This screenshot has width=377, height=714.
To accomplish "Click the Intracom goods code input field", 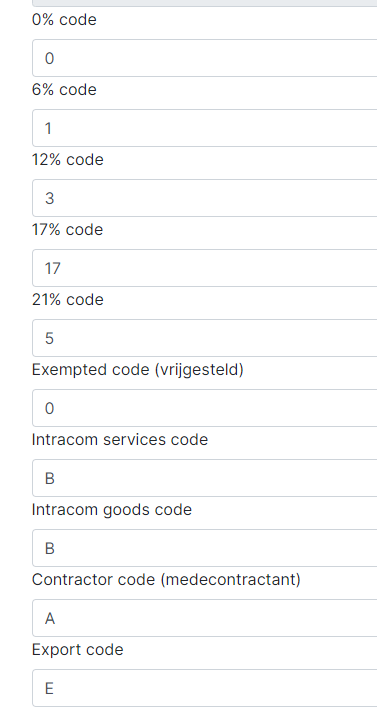I will 204,548.
